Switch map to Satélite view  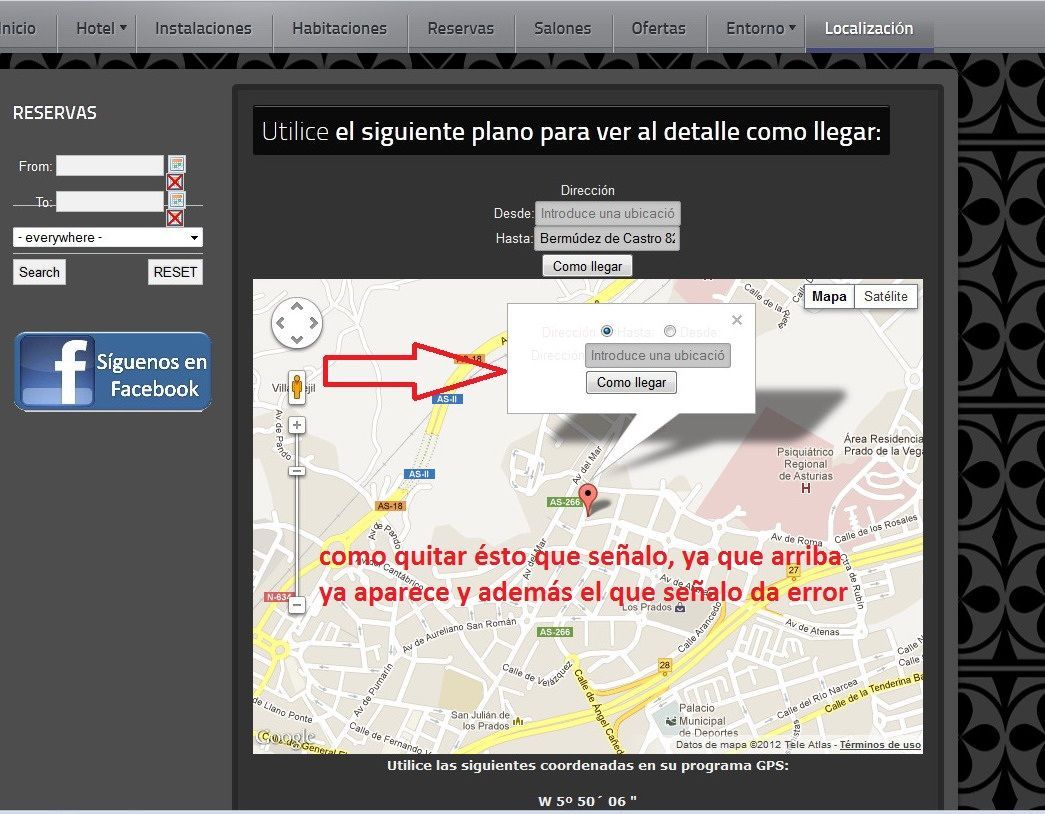[886, 297]
